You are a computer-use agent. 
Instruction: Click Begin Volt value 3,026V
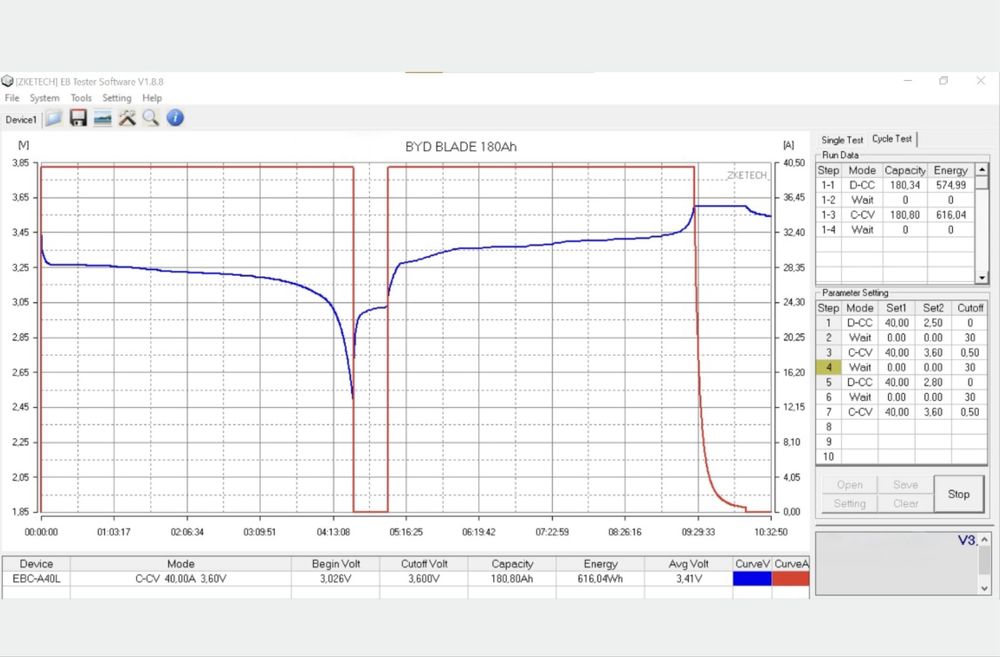click(x=335, y=579)
